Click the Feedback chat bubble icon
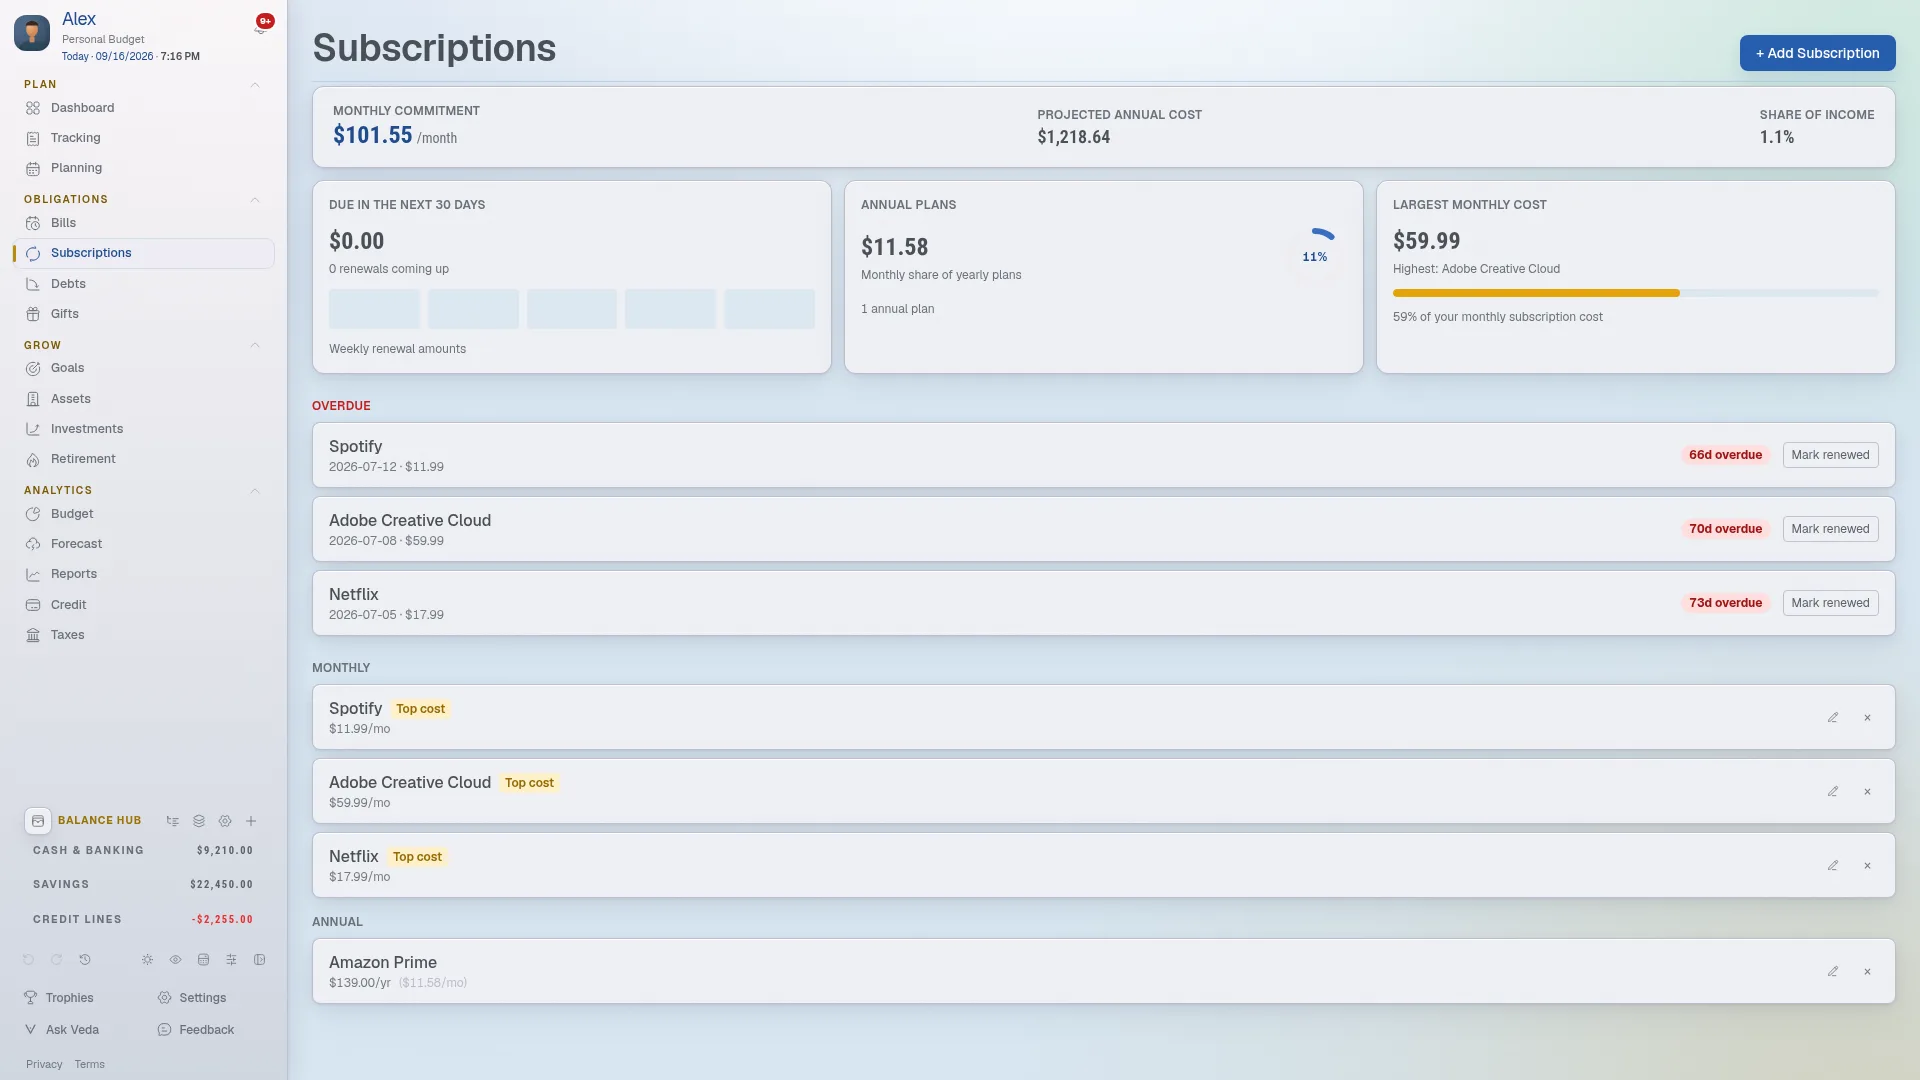The height and width of the screenshot is (1080, 1920). coord(164,1030)
